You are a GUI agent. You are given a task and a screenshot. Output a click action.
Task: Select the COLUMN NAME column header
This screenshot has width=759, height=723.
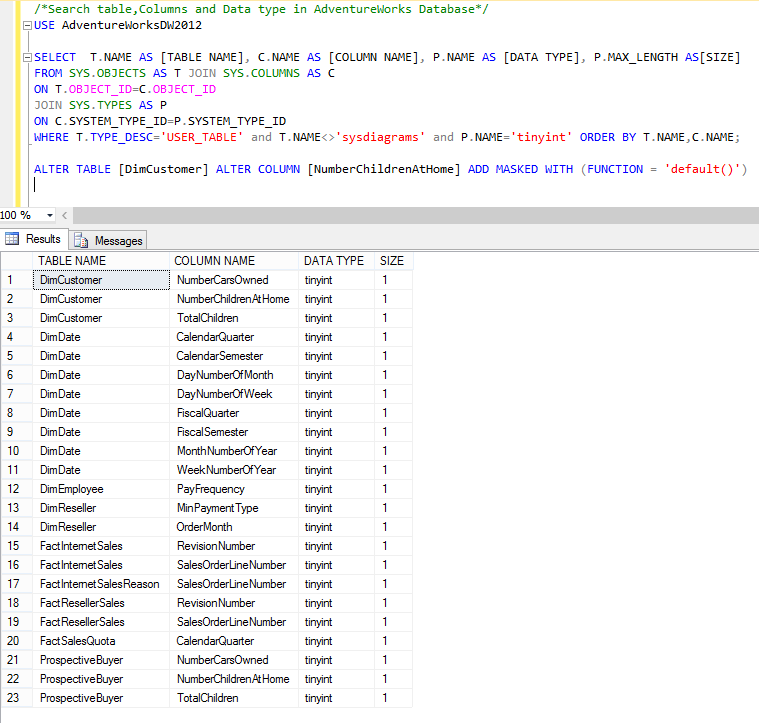click(234, 261)
